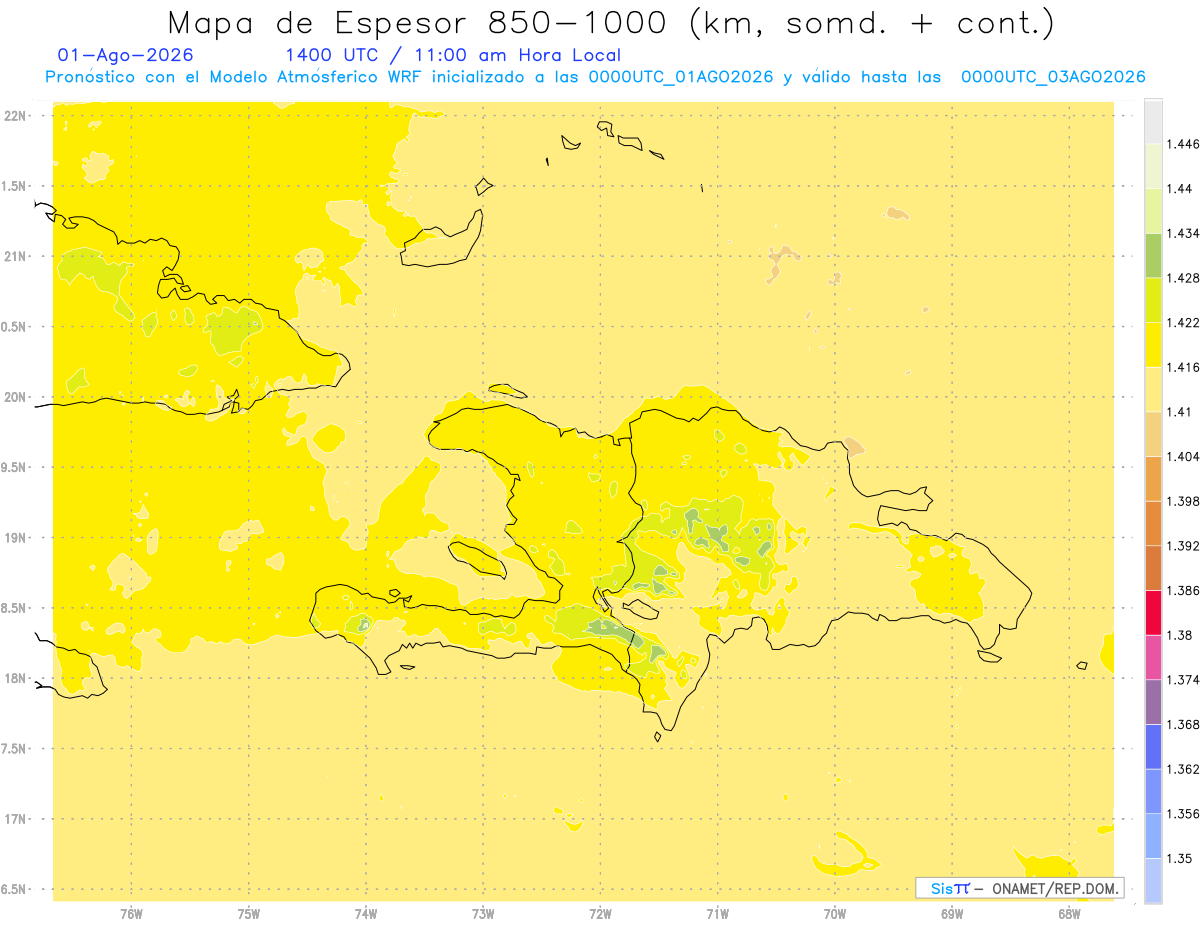
Task: Click the longitude label '75W'
Action: [249, 914]
